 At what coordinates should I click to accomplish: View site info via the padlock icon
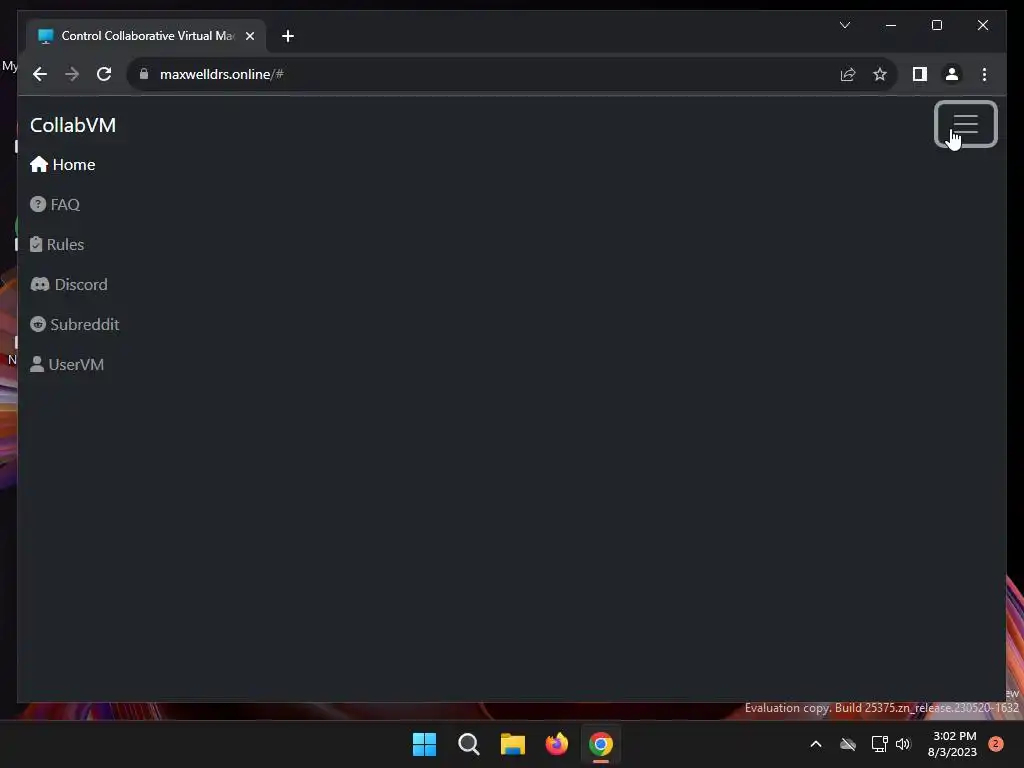[x=144, y=74]
